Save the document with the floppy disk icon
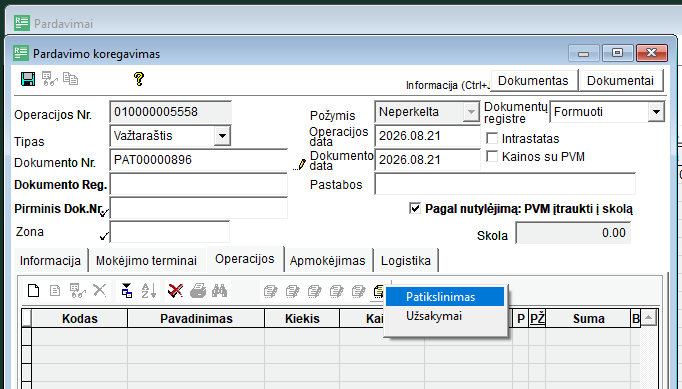Image resolution: width=682 pixels, height=389 pixels. point(28,79)
